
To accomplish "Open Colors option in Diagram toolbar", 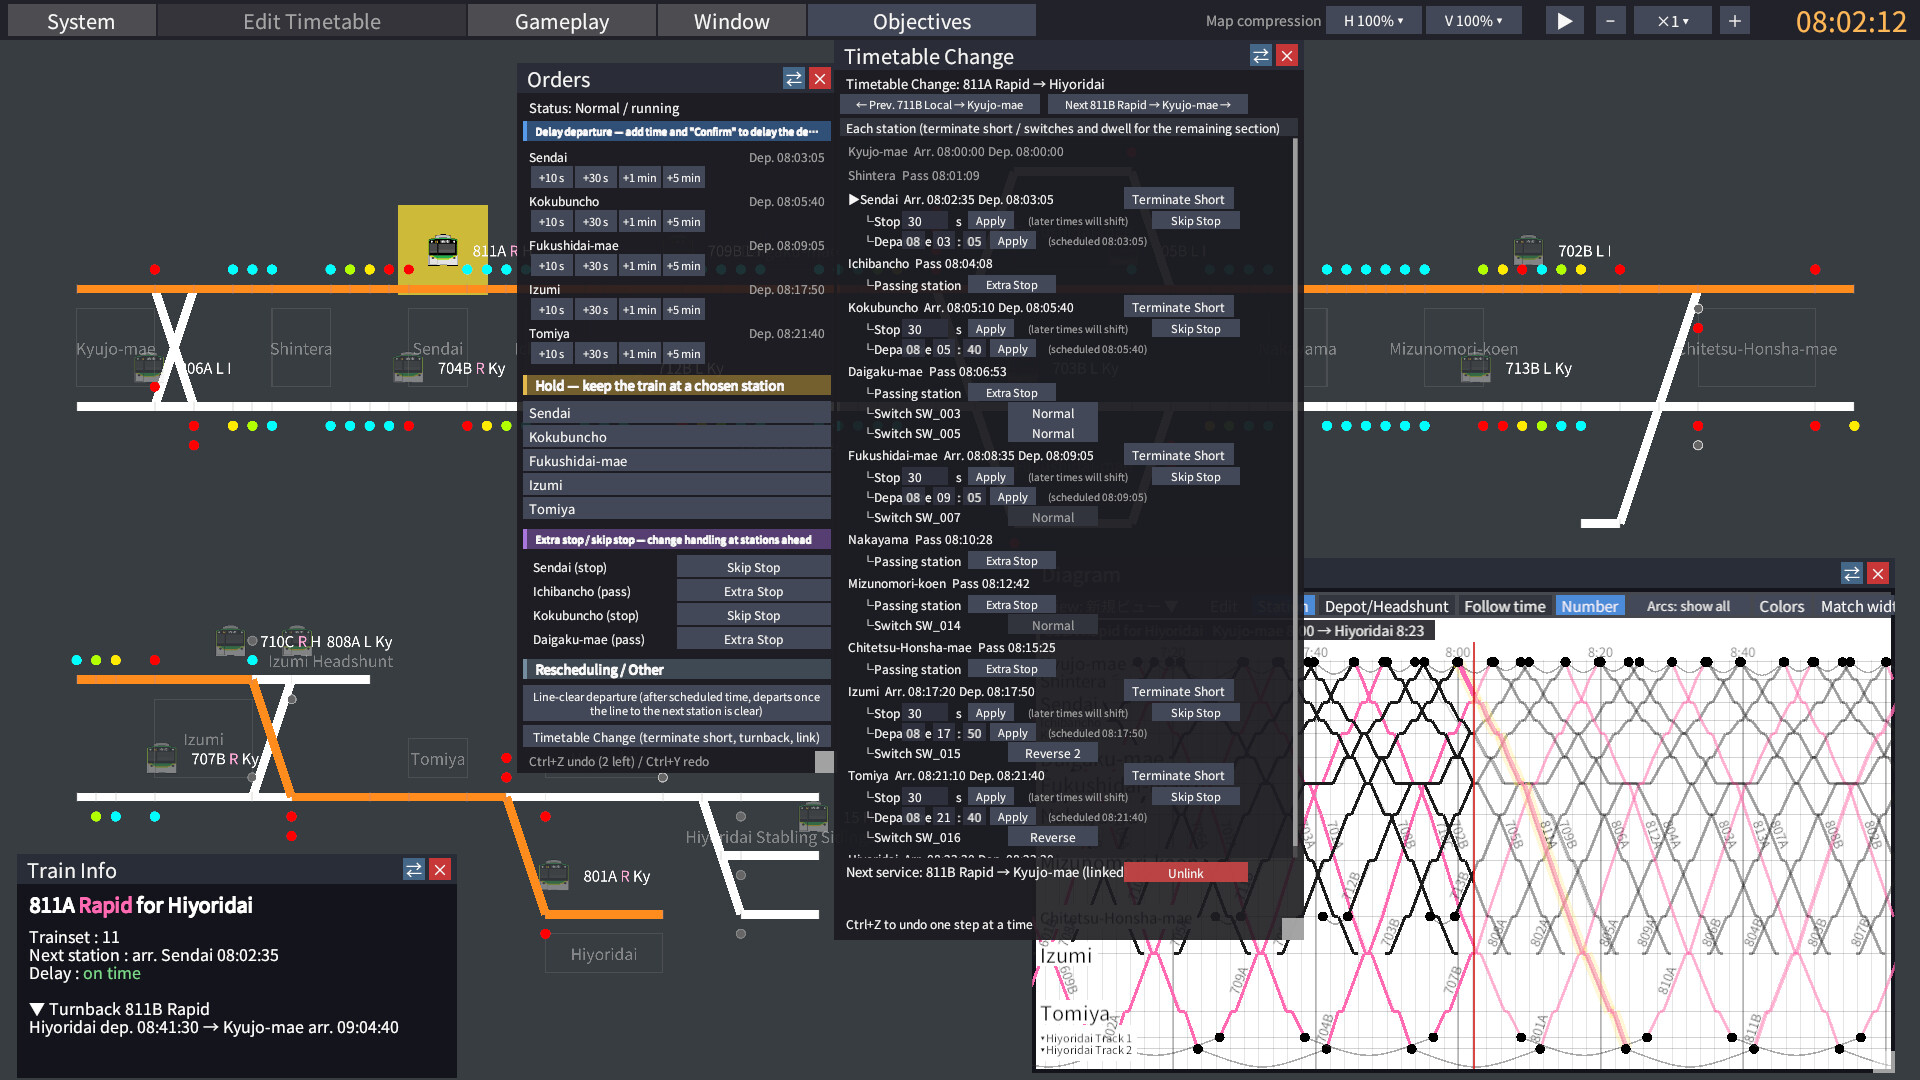I will 1781,606.
